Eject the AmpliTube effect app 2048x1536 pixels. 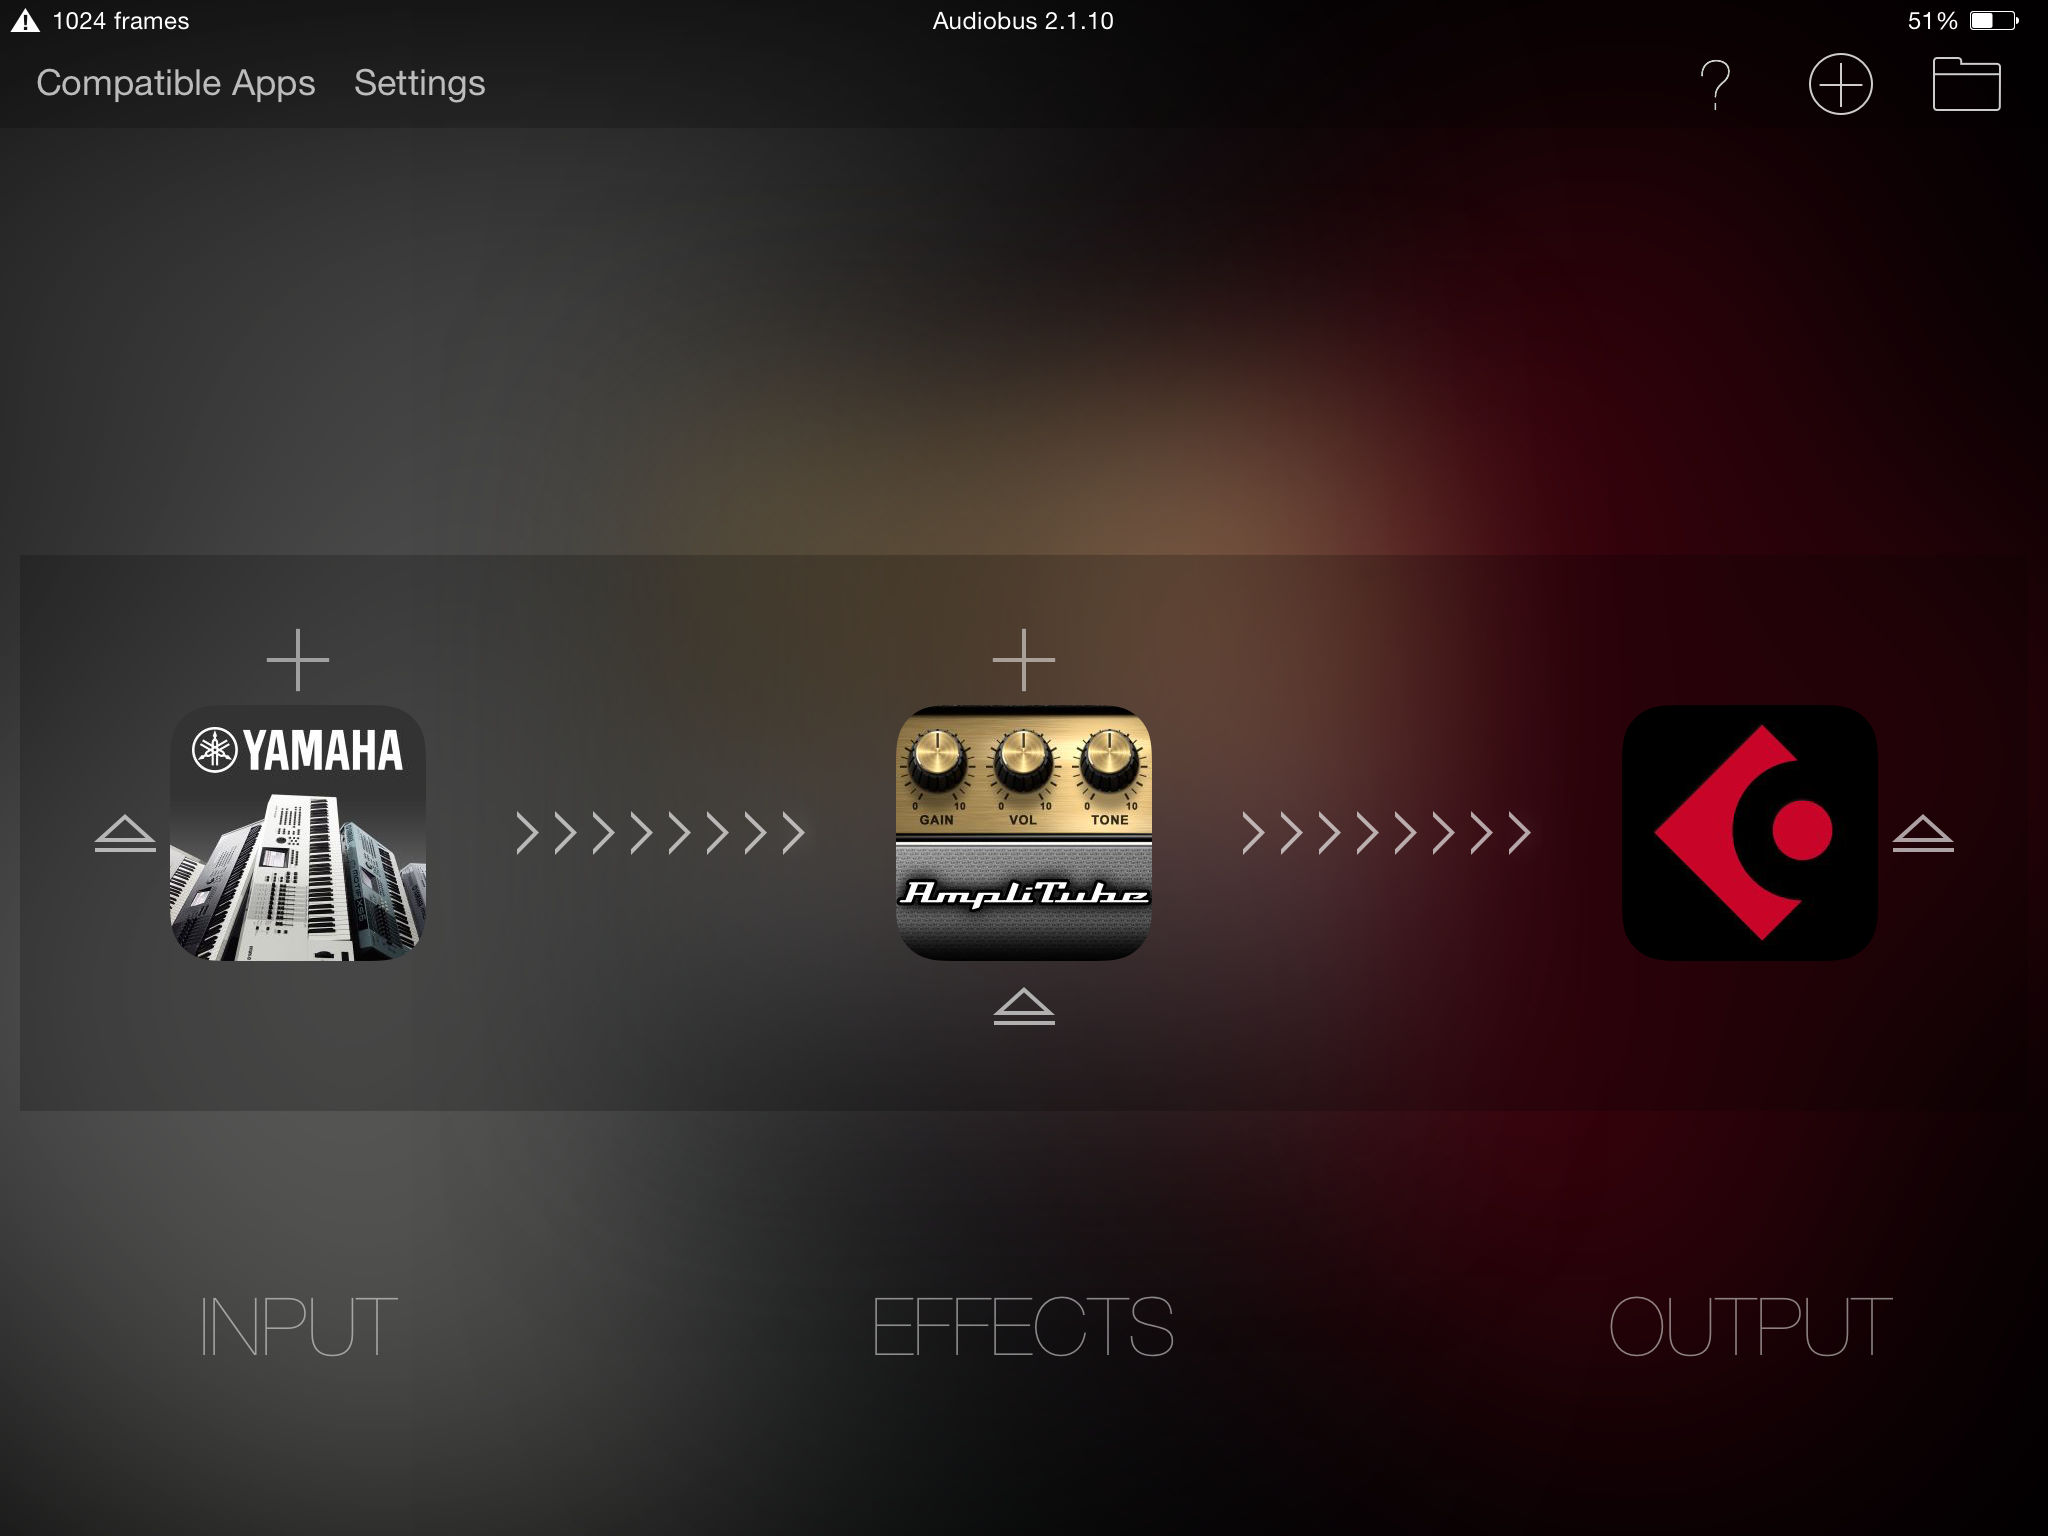[x=1024, y=1006]
